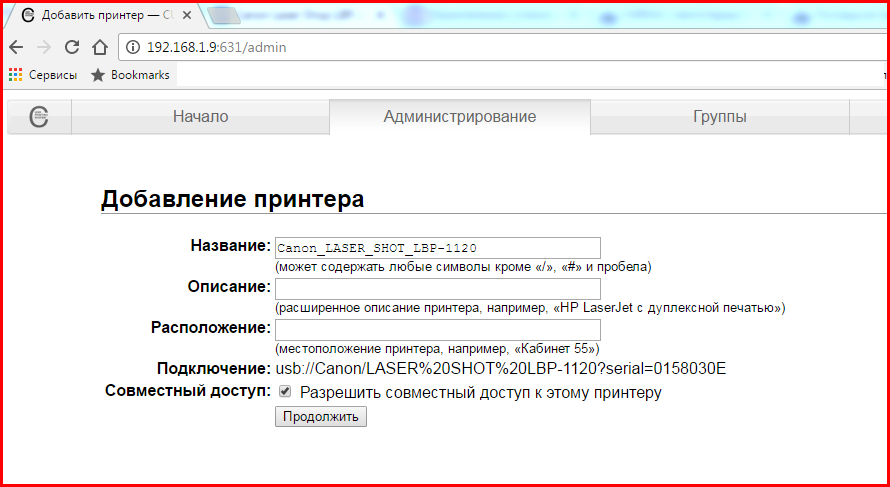This screenshot has width=890, height=487.
Task: Click the site info icon in address bar
Action: click(132, 47)
